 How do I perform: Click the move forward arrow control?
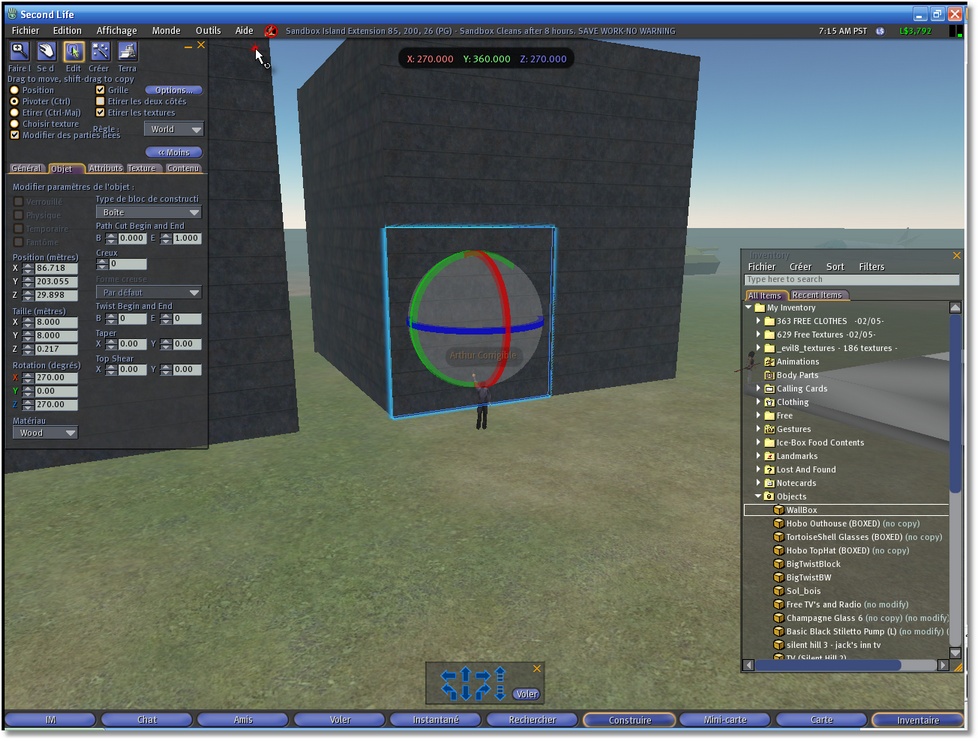tap(465, 674)
